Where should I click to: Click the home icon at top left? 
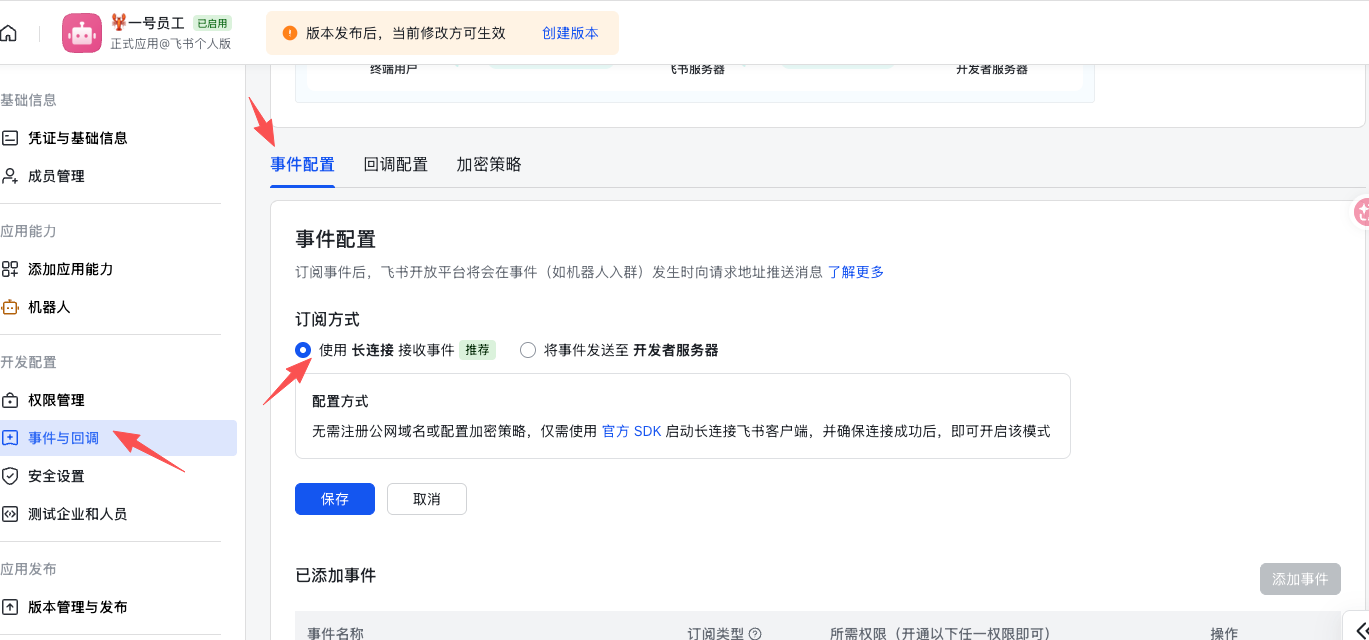(8, 32)
